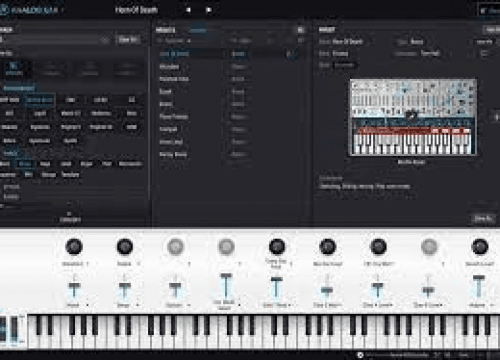Click the modulation wheel
The image size is (500, 360).
tap(15, 329)
